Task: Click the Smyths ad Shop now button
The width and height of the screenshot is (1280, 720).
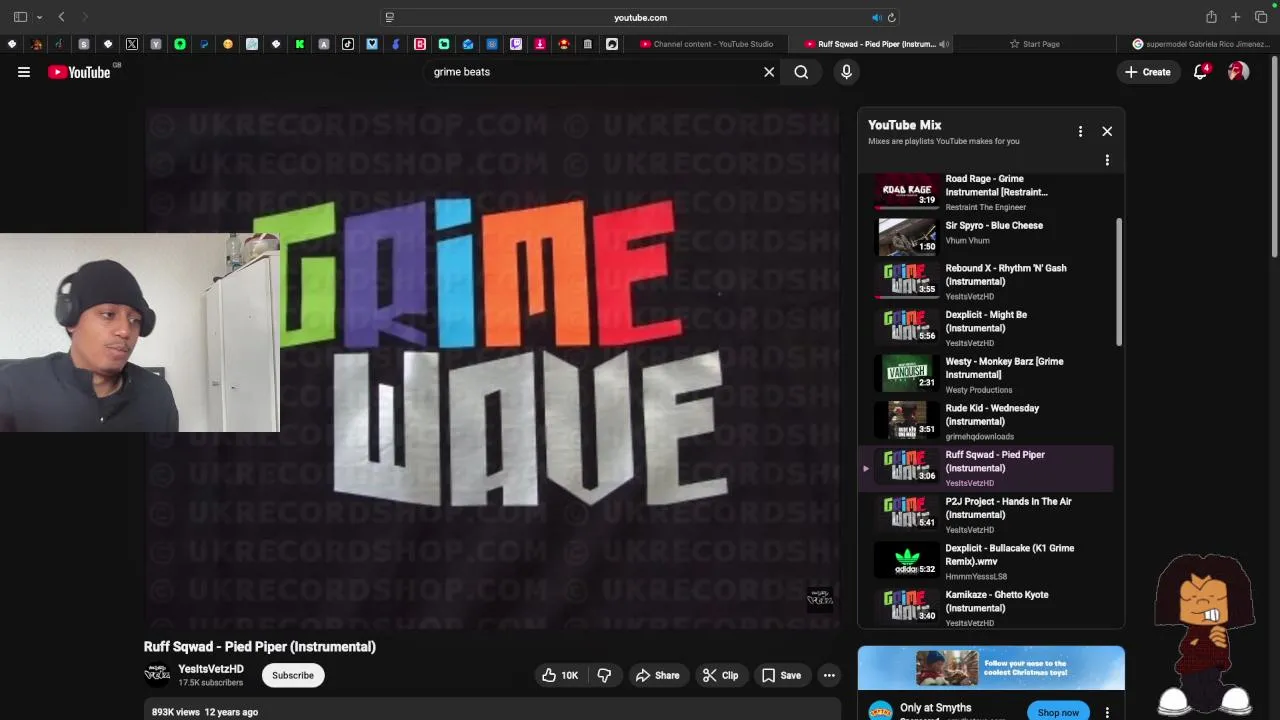Action: [1058, 712]
